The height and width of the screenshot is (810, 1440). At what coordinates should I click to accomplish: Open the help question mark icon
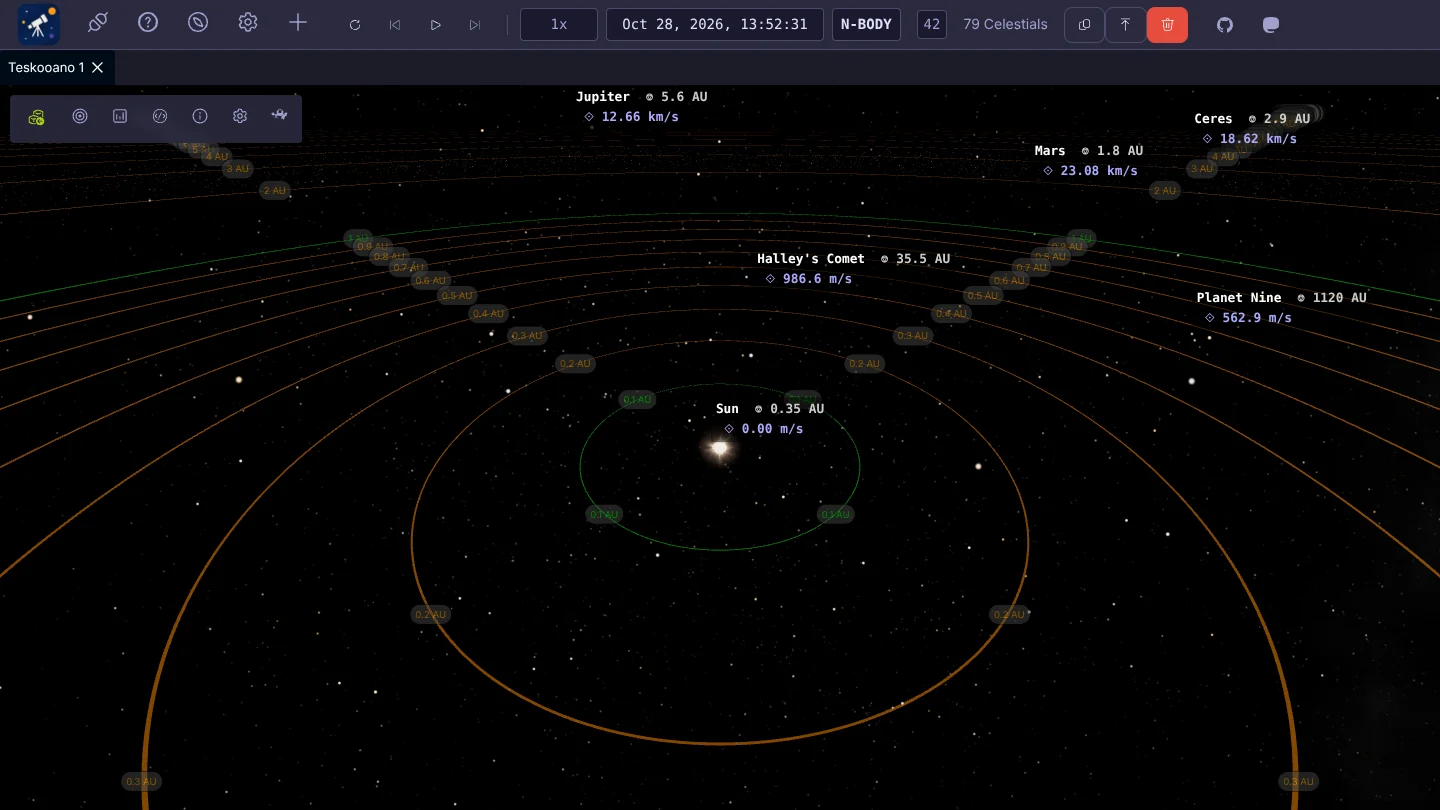pyautogui.click(x=148, y=23)
